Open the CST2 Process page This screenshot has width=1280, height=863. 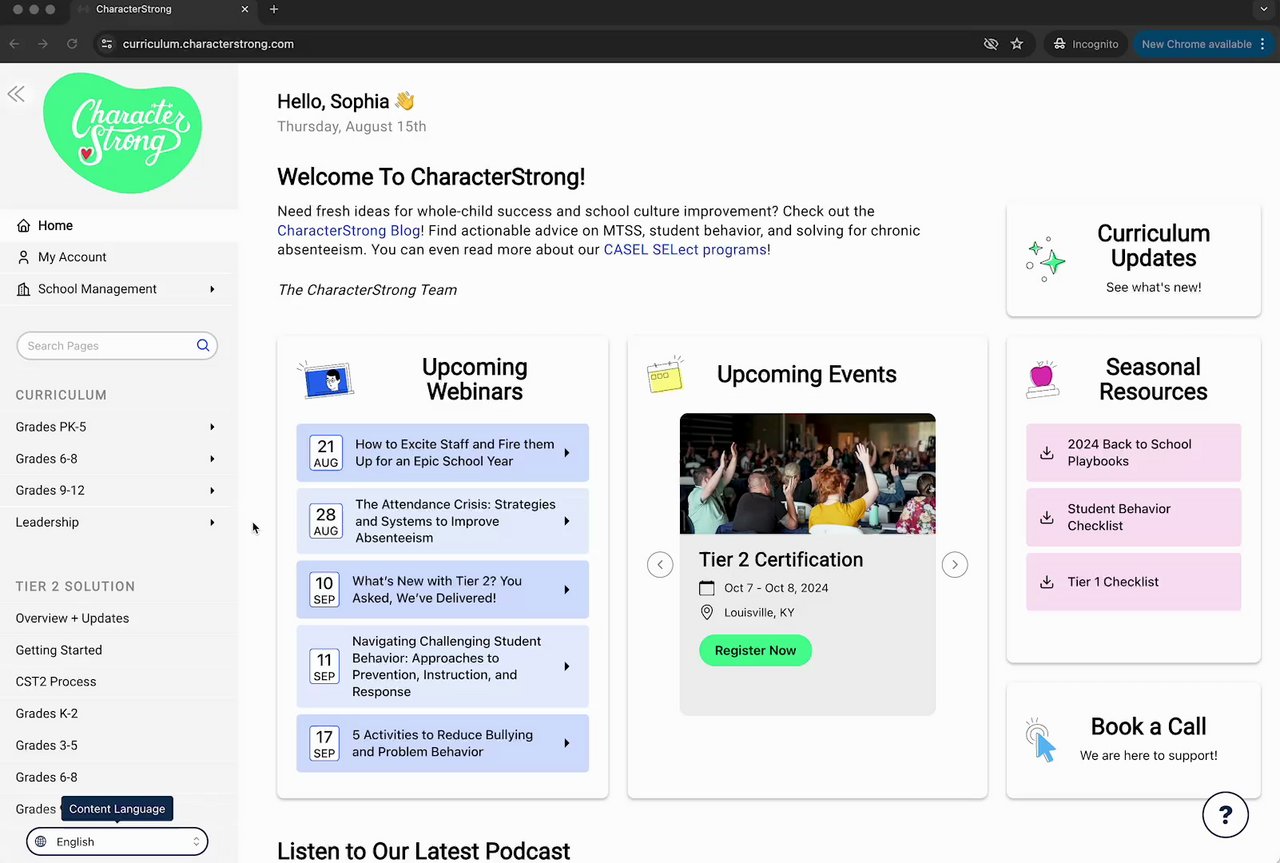pyautogui.click(x=56, y=682)
